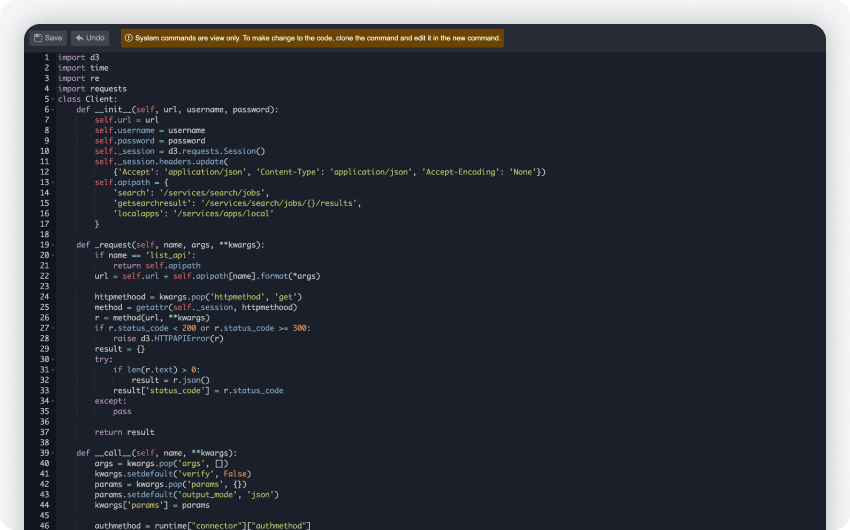Select line number 46 in the gutter
The height and width of the screenshot is (530, 850).
click(44, 525)
